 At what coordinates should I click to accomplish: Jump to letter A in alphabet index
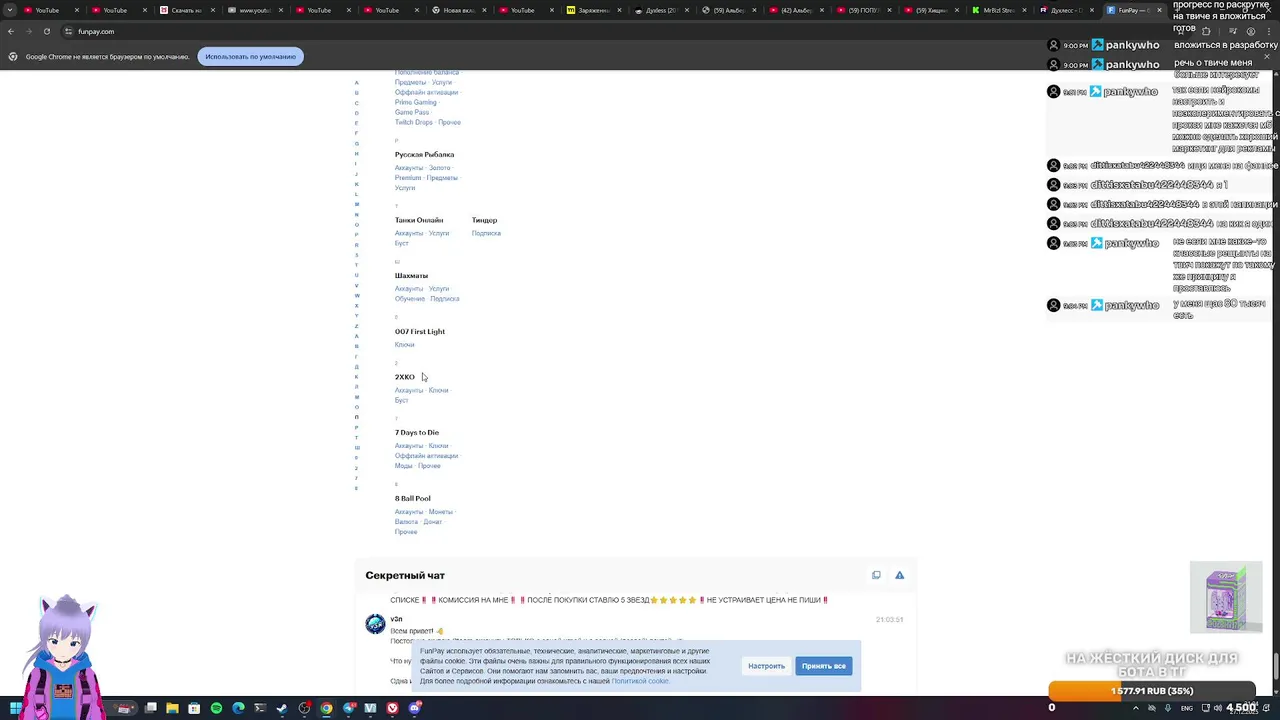pyautogui.click(x=356, y=83)
